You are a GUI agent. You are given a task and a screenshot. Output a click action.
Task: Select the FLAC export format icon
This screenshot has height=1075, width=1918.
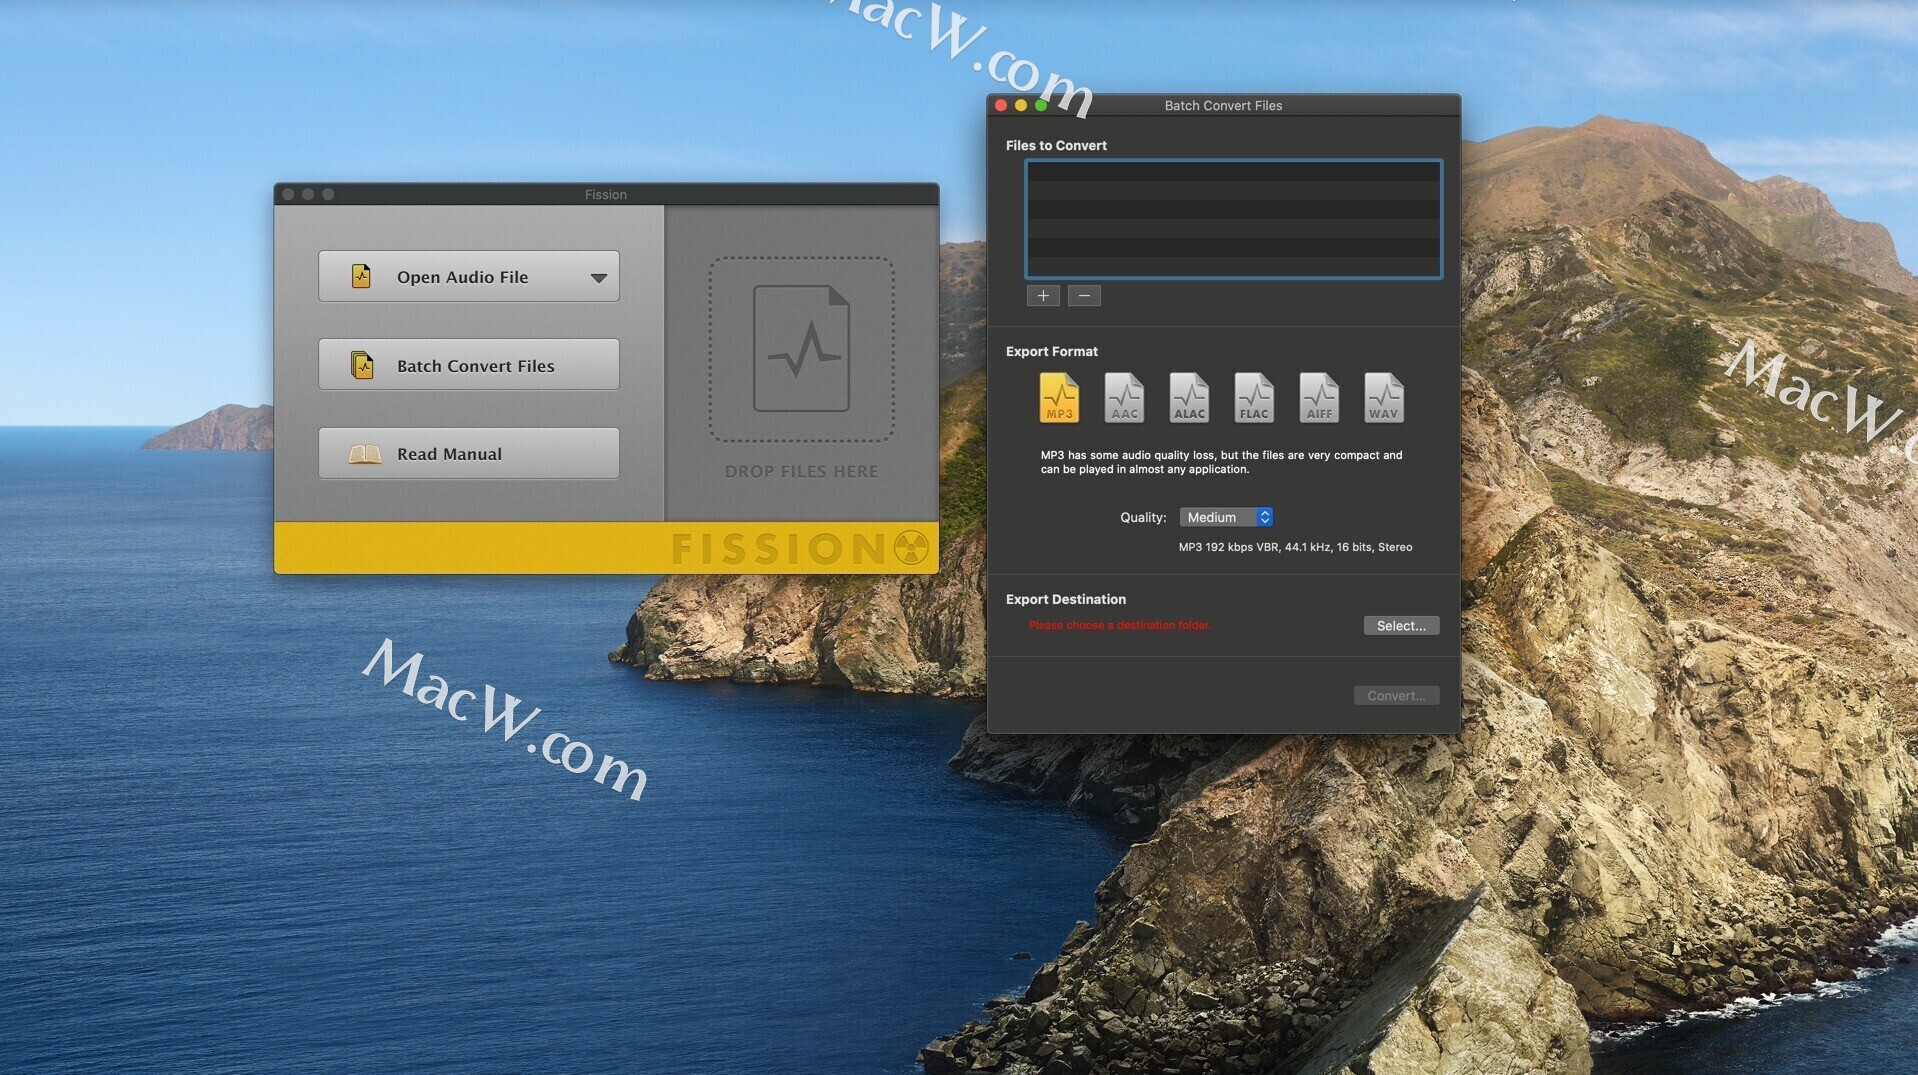(1254, 398)
